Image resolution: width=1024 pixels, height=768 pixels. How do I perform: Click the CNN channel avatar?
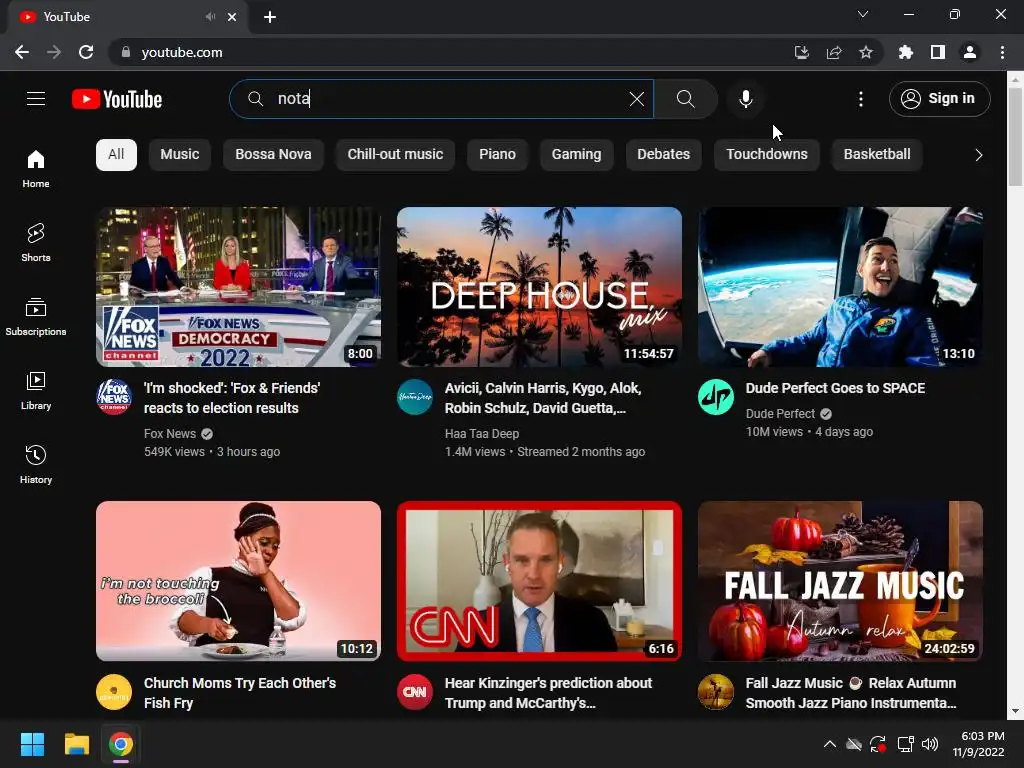click(415, 692)
